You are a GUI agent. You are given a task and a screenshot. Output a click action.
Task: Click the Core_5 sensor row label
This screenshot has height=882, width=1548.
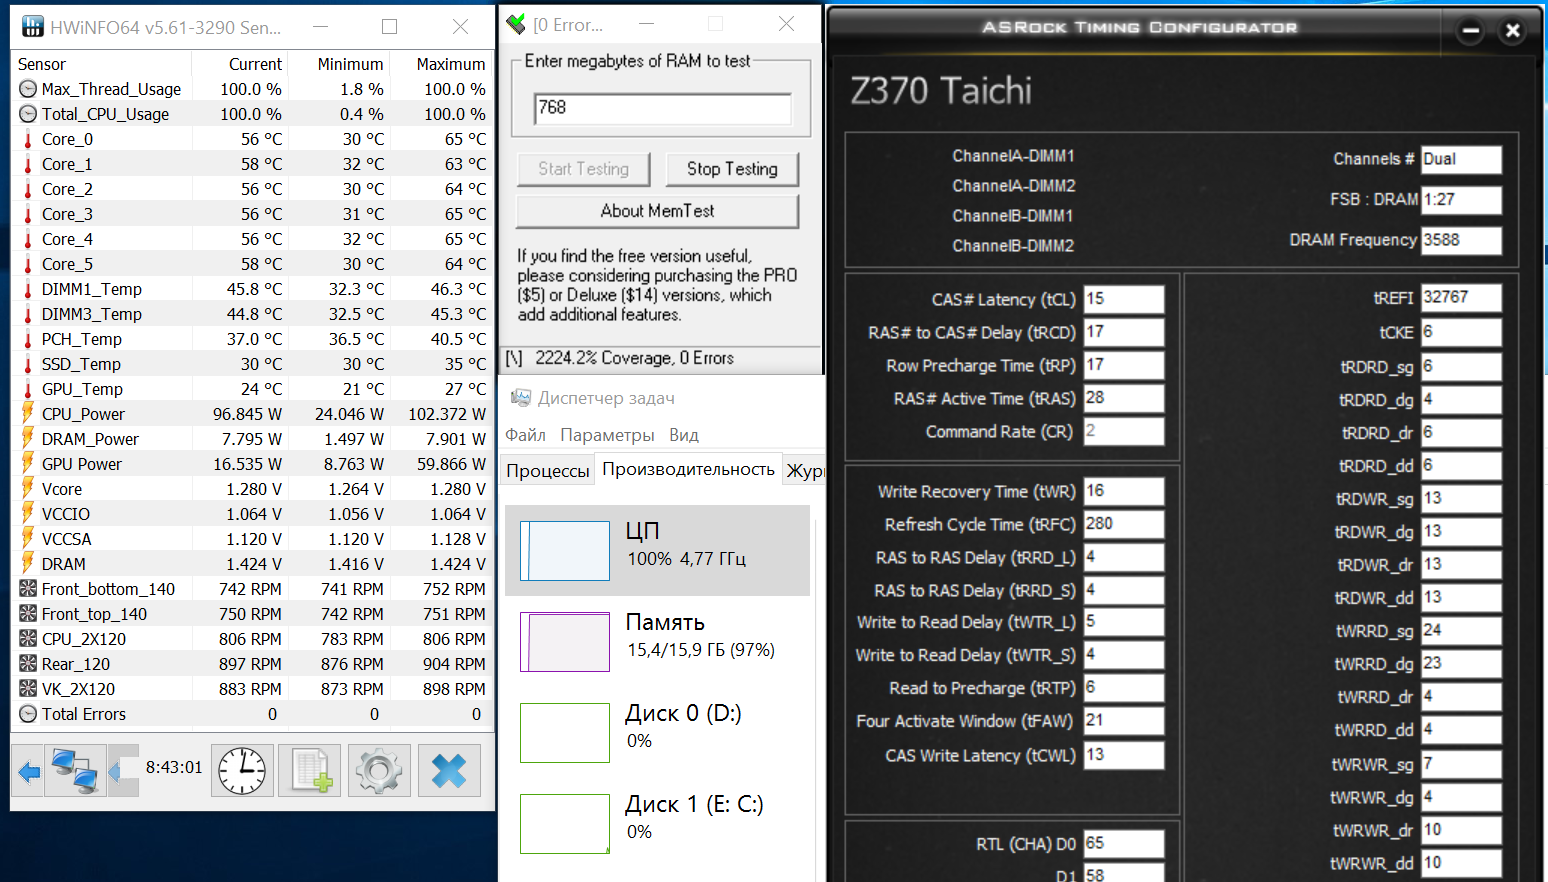tap(67, 264)
